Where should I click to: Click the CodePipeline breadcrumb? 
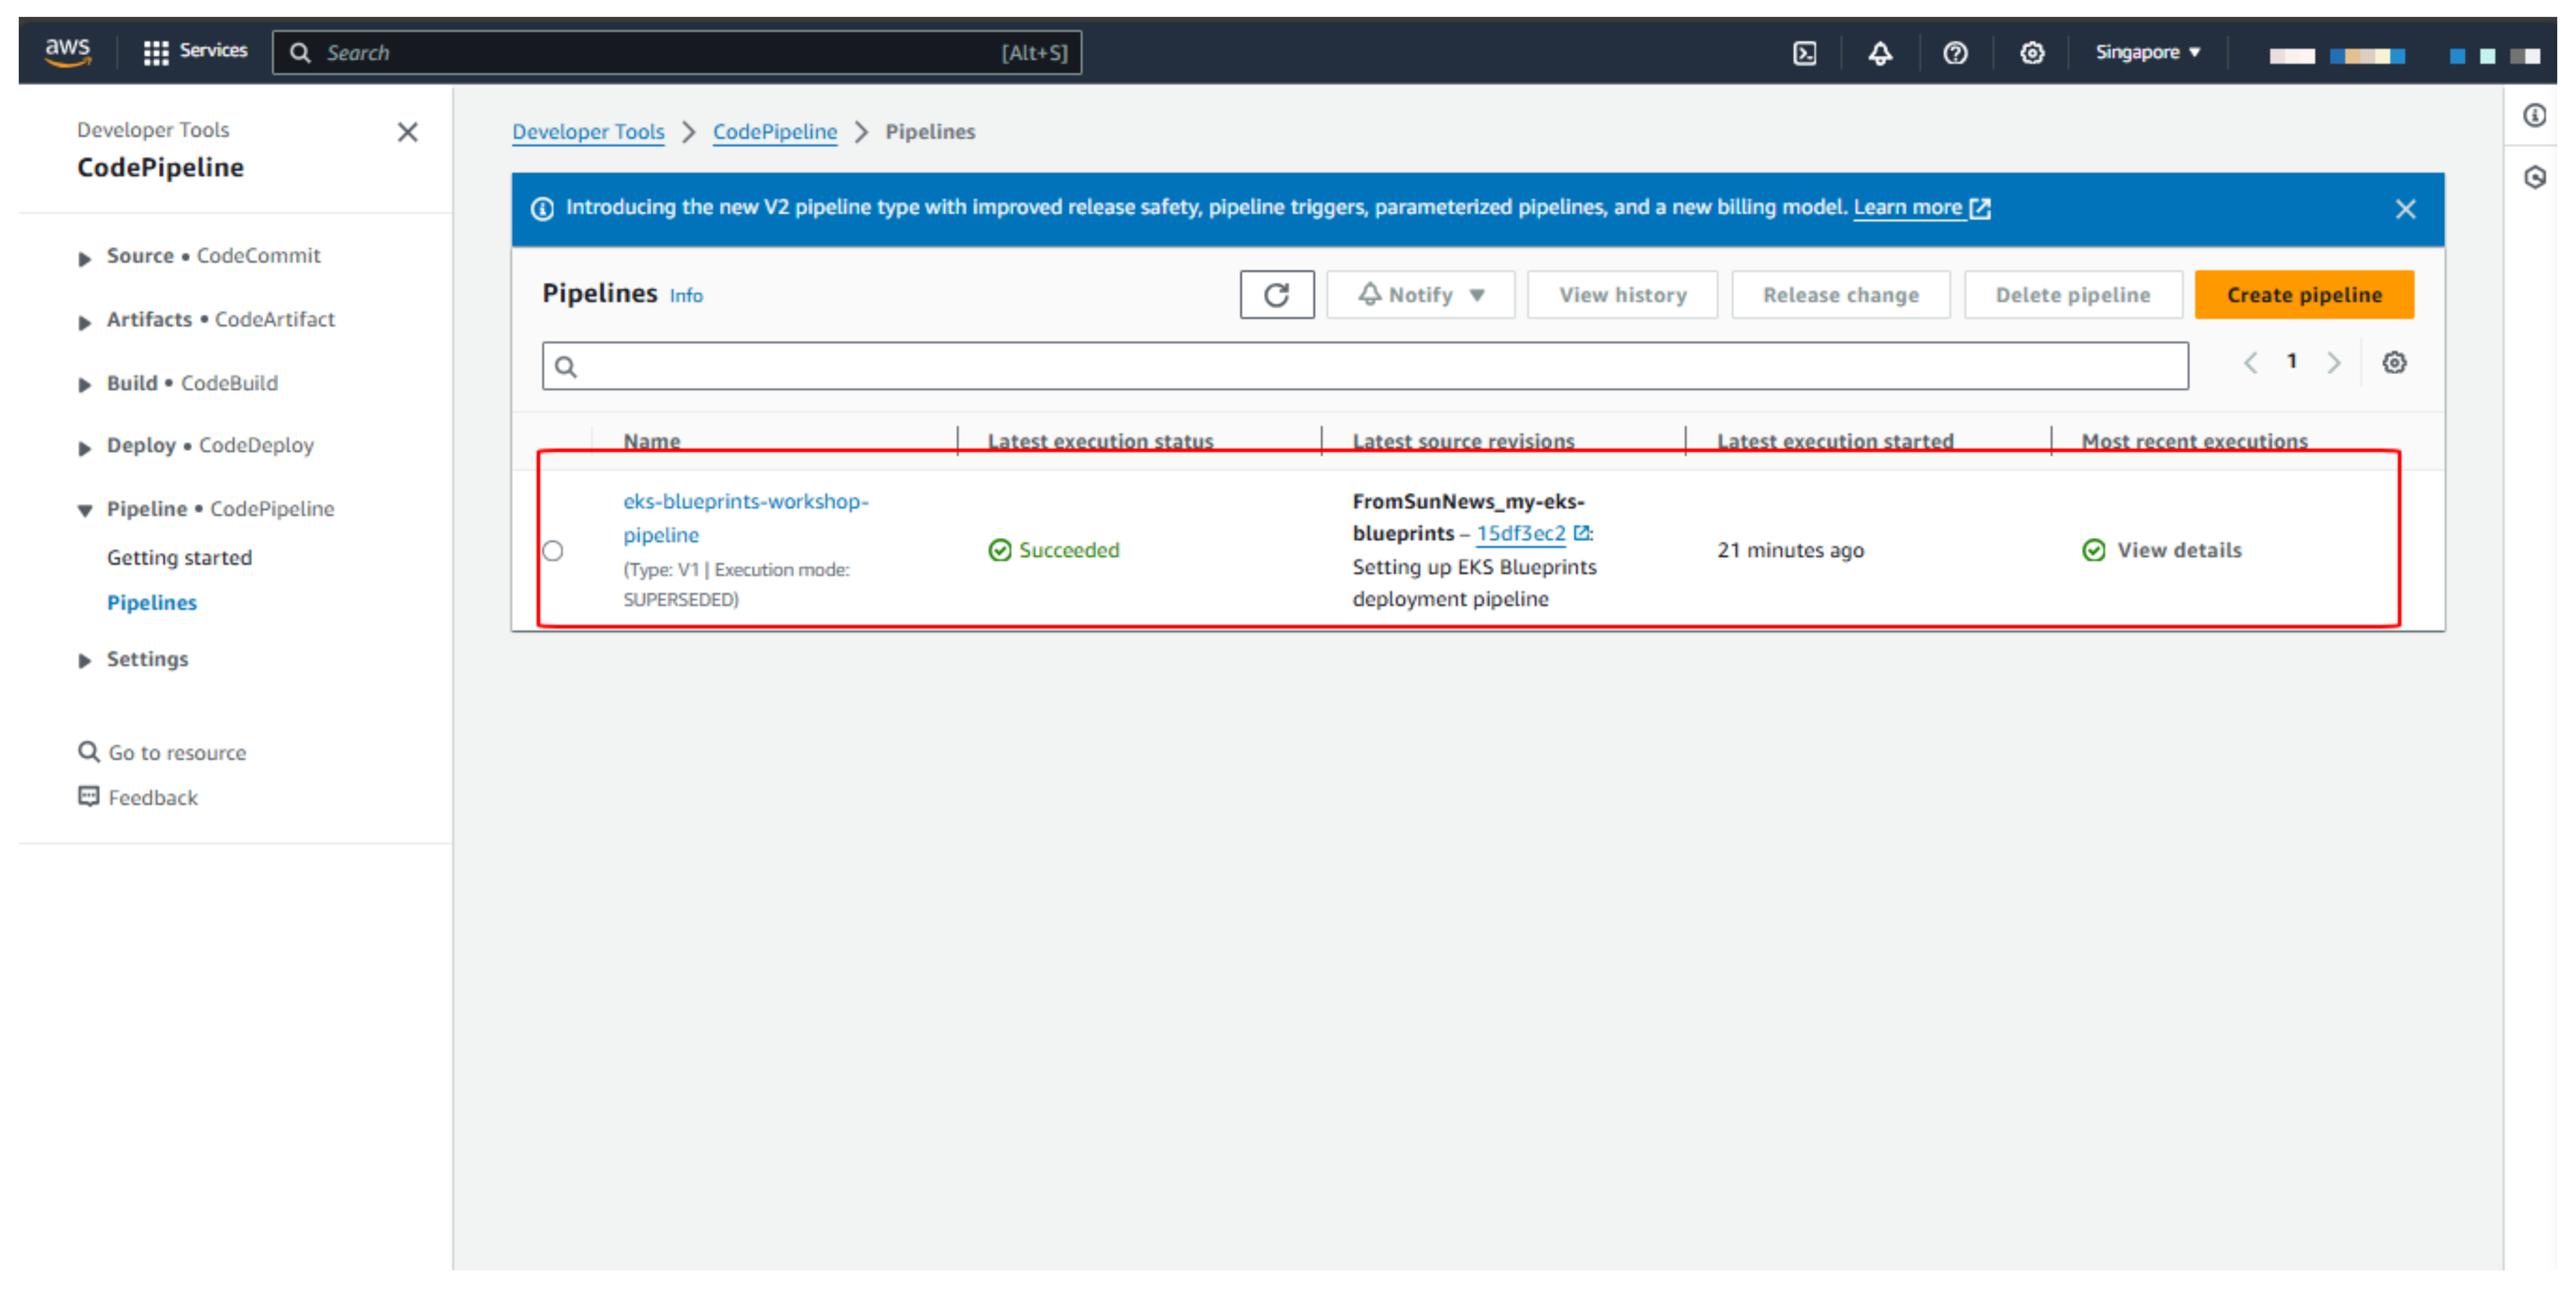(775, 132)
